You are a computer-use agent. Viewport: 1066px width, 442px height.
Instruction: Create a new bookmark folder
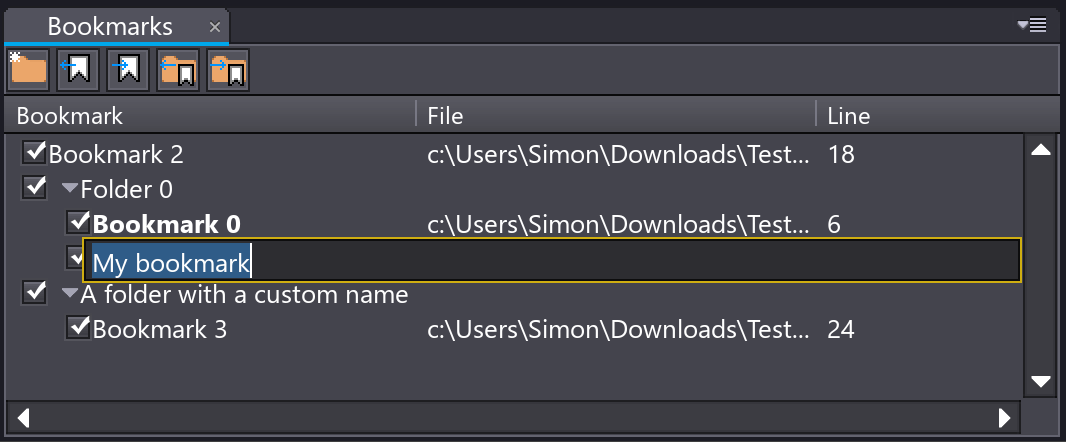click(x=28, y=70)
